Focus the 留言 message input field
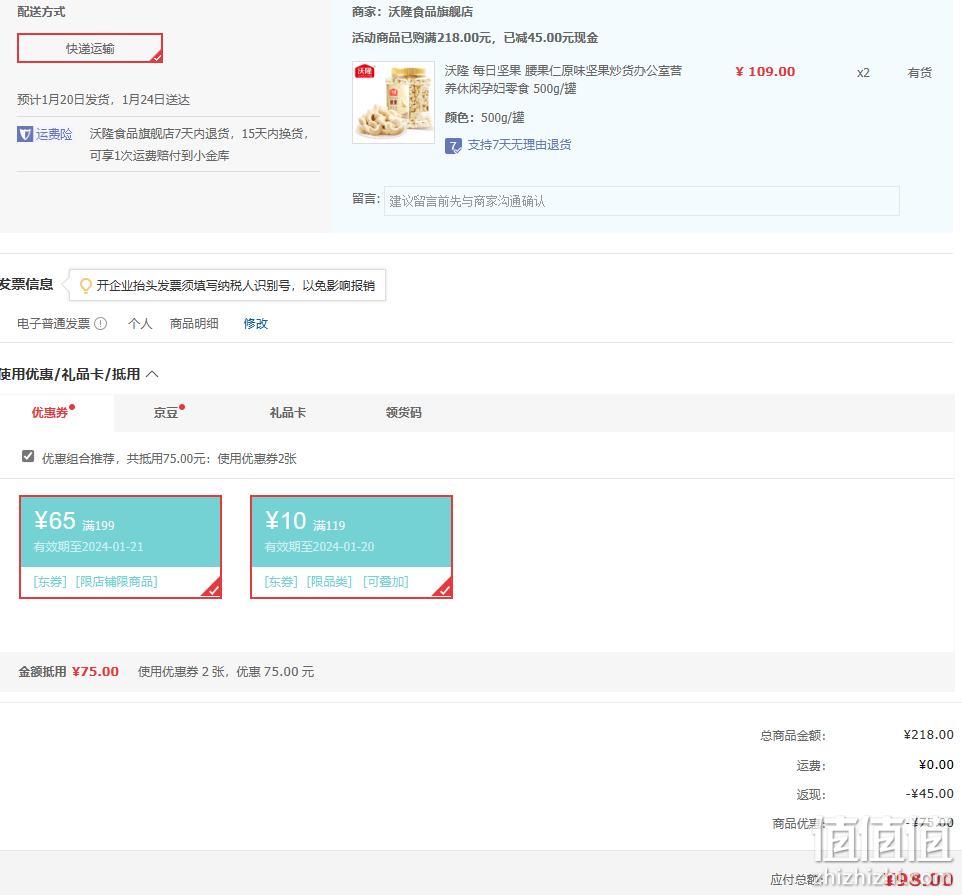 tap(641, 201)
